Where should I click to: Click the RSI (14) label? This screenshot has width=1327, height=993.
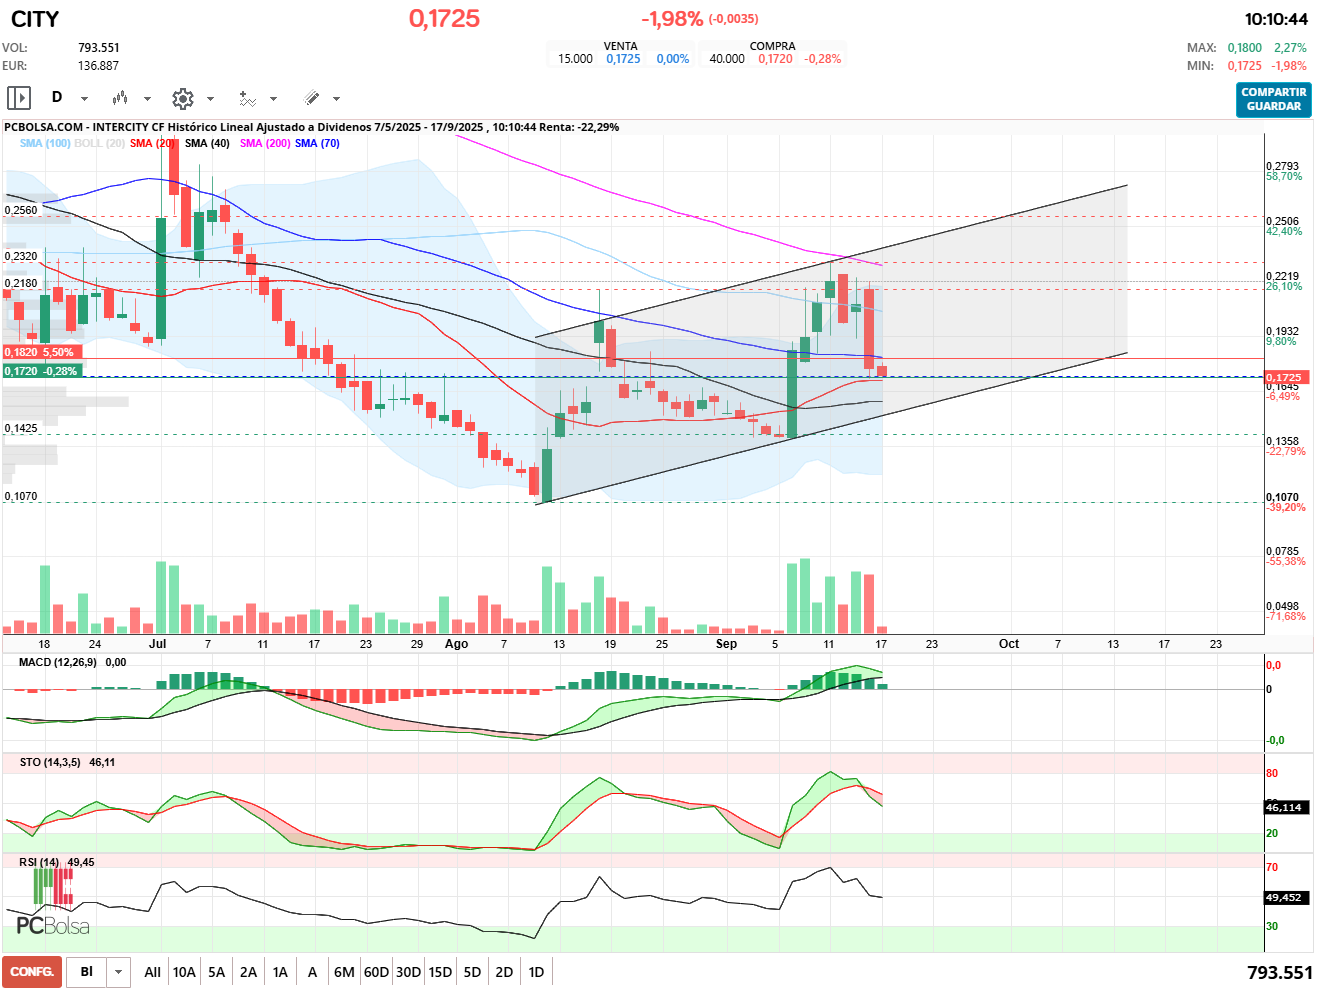click(39, 862)
